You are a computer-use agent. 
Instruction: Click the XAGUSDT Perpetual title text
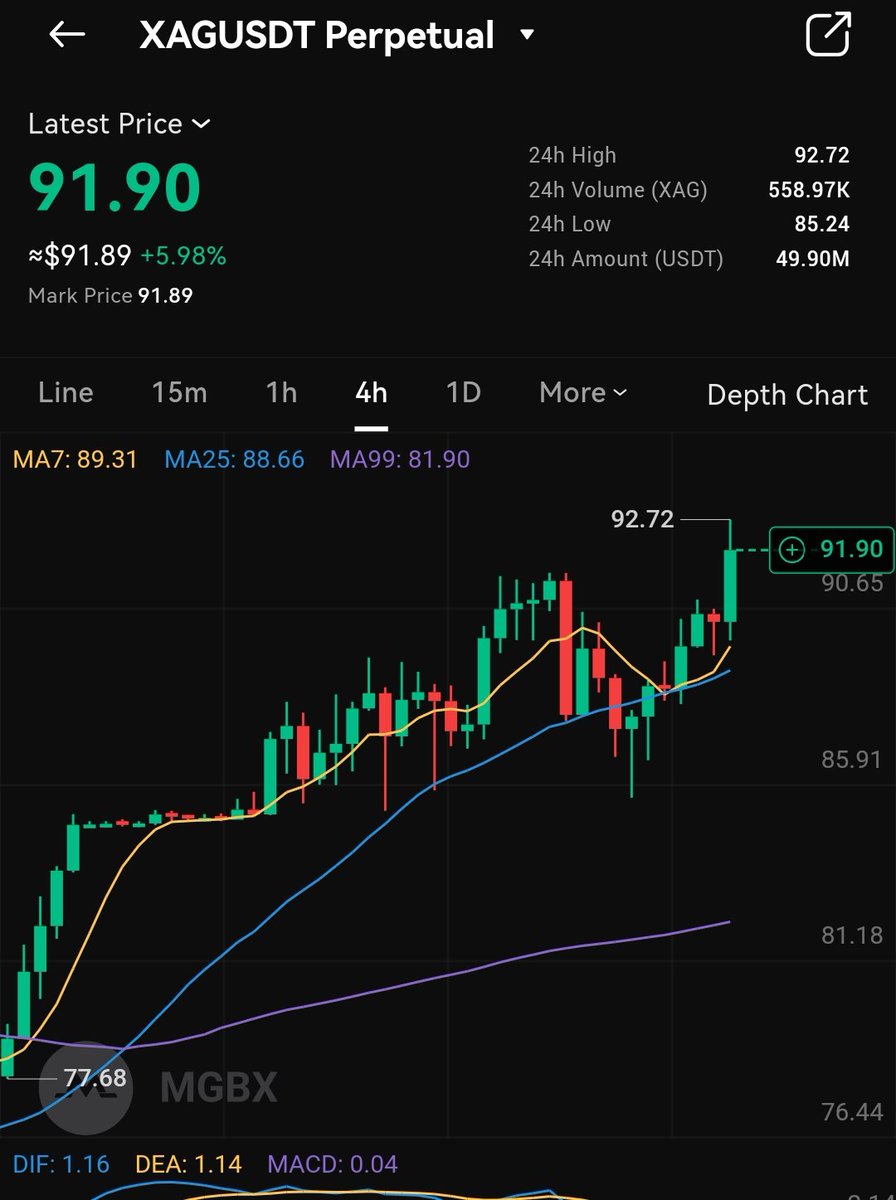click(x=317, y=36)
